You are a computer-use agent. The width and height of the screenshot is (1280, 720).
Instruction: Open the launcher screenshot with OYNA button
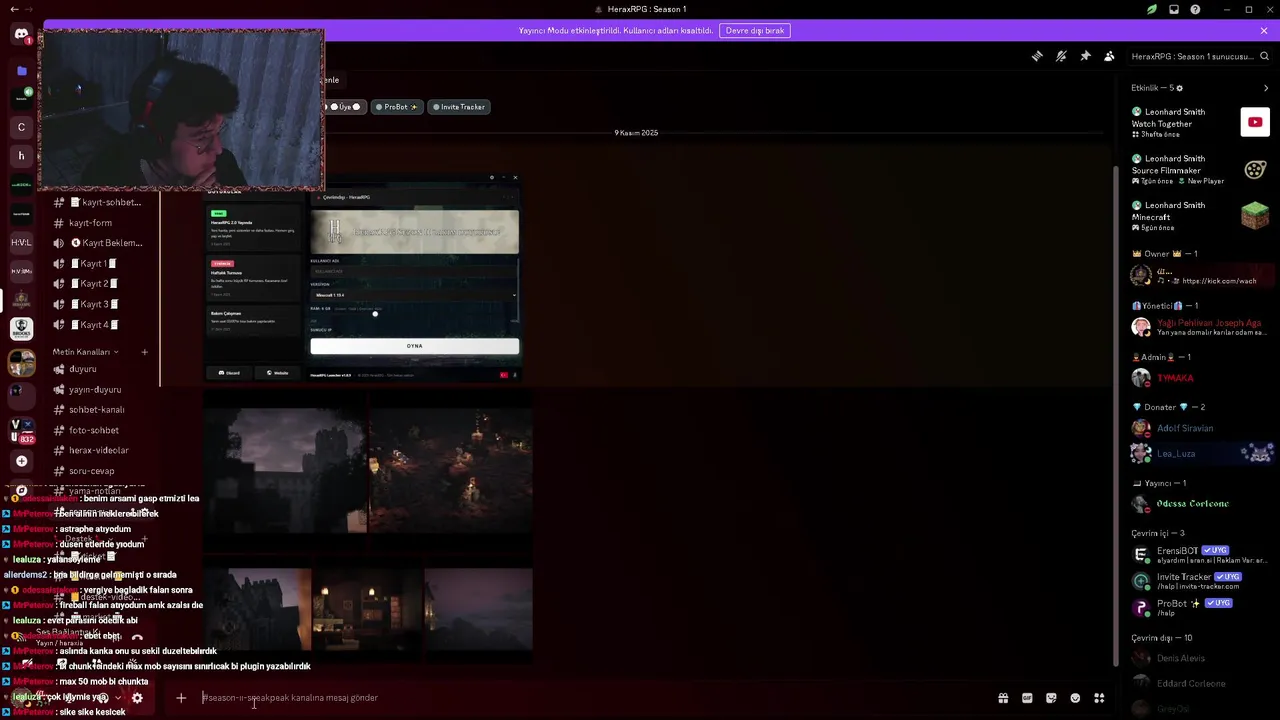pos(362,279)
